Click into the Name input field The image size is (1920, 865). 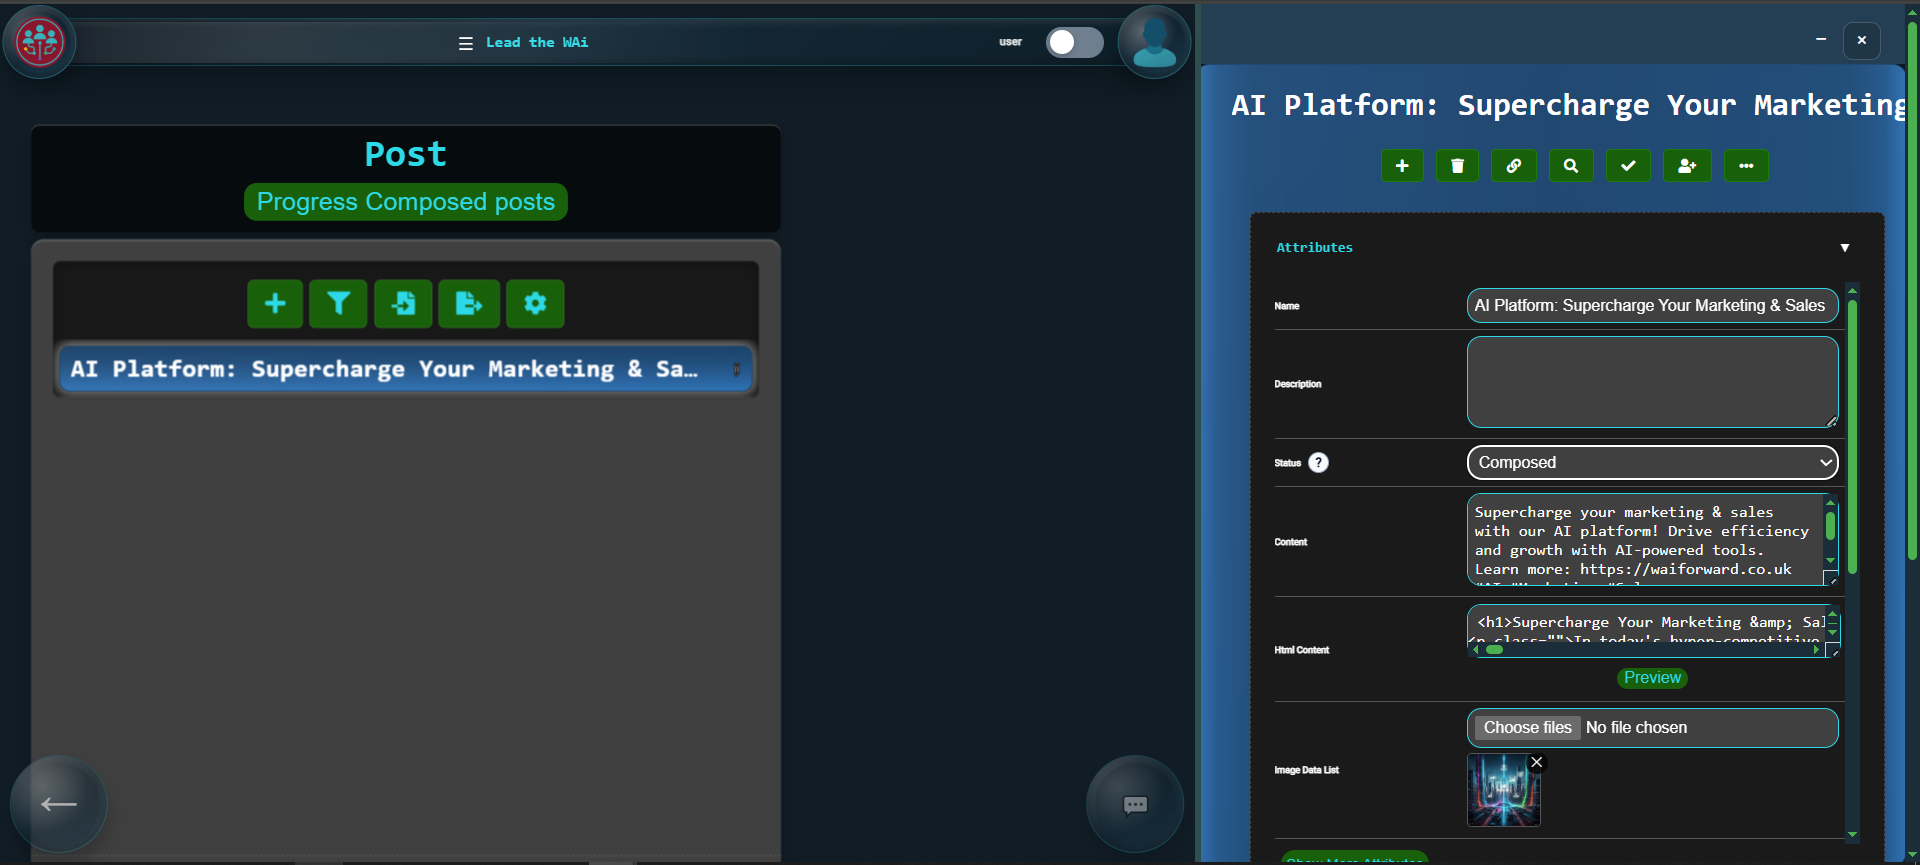pos(1652,306)
